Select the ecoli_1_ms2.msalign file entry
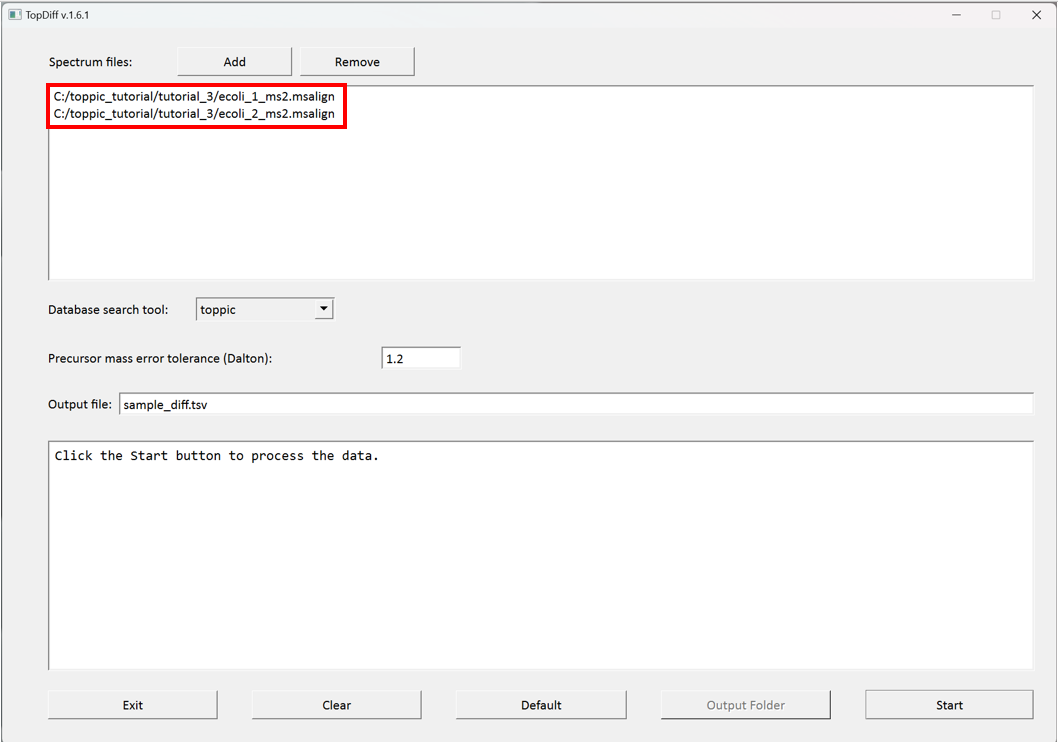1058x742 pixels. point(194,96)
